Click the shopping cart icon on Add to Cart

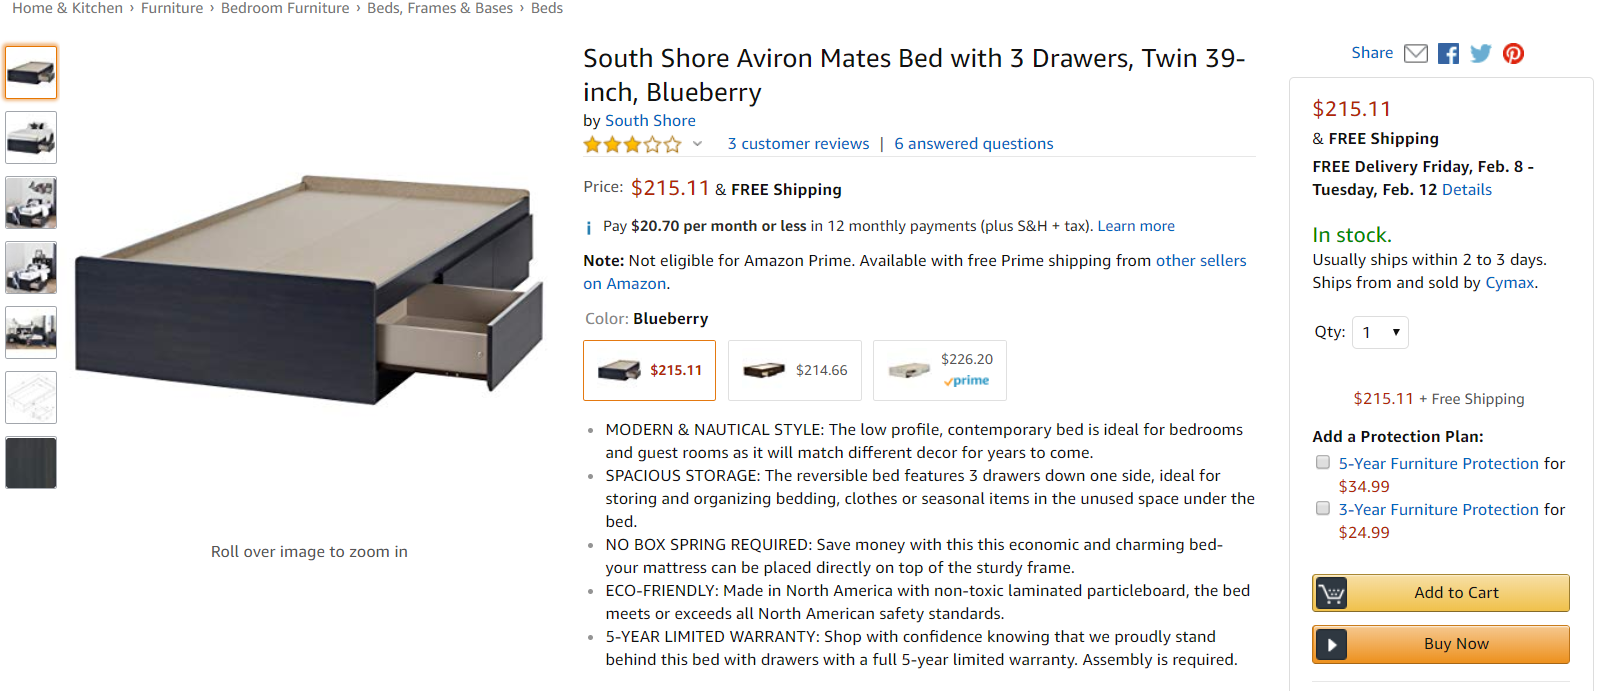[x=1331, y=593]
